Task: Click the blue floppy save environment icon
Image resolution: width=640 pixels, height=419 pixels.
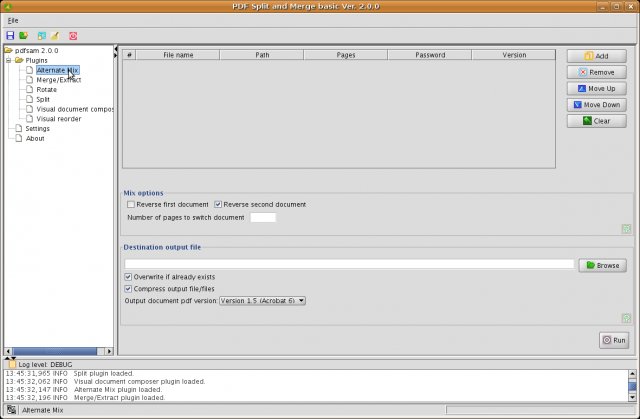Action: (10, 36)
